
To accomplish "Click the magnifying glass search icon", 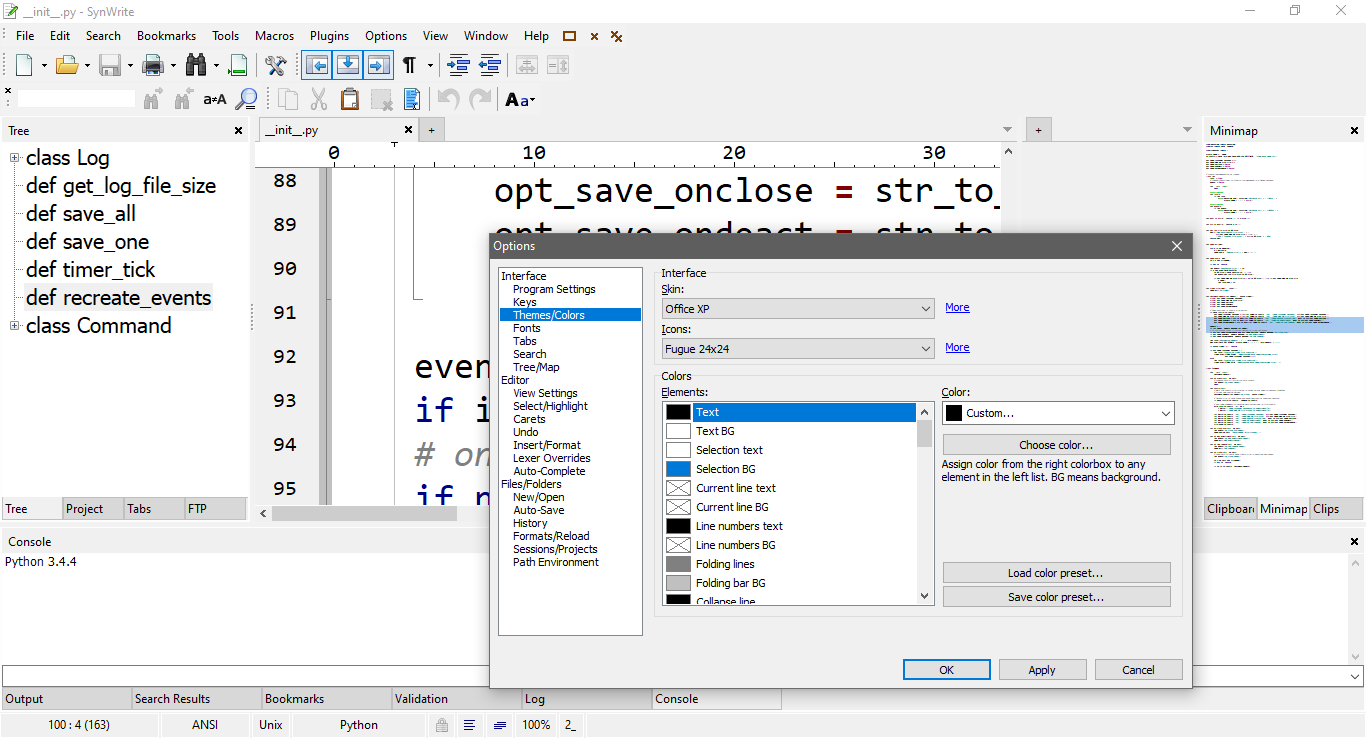I will [x=246, y=99].
